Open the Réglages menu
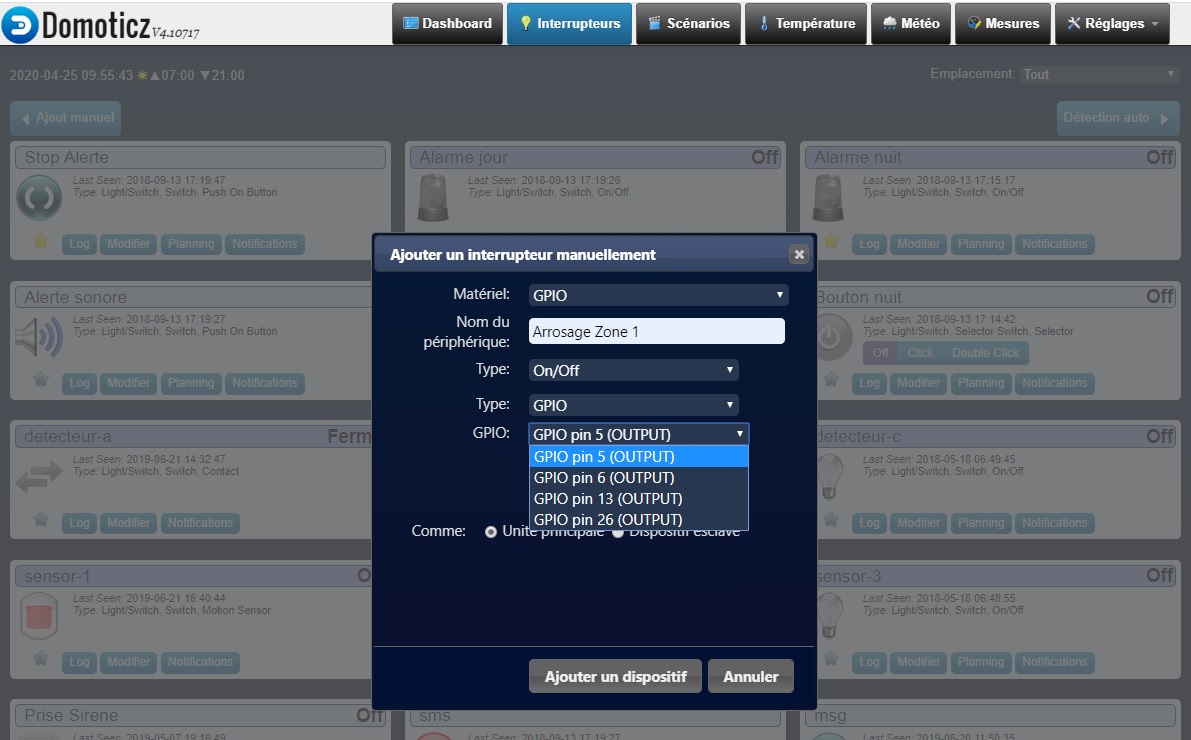1191x740 pixels. pos(1112,23)
